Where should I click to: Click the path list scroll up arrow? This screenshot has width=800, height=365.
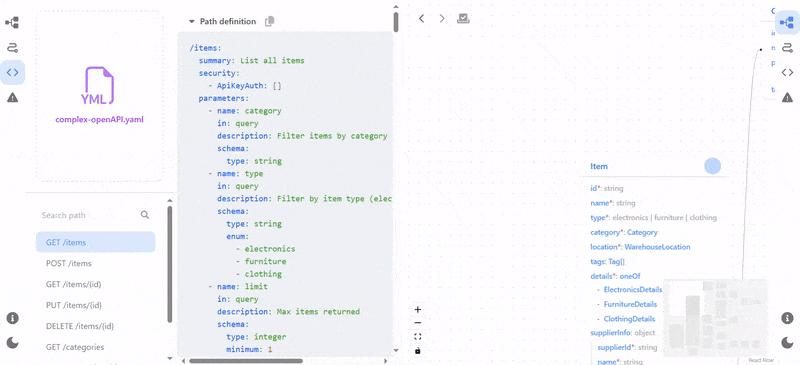(x=169, y=201)
